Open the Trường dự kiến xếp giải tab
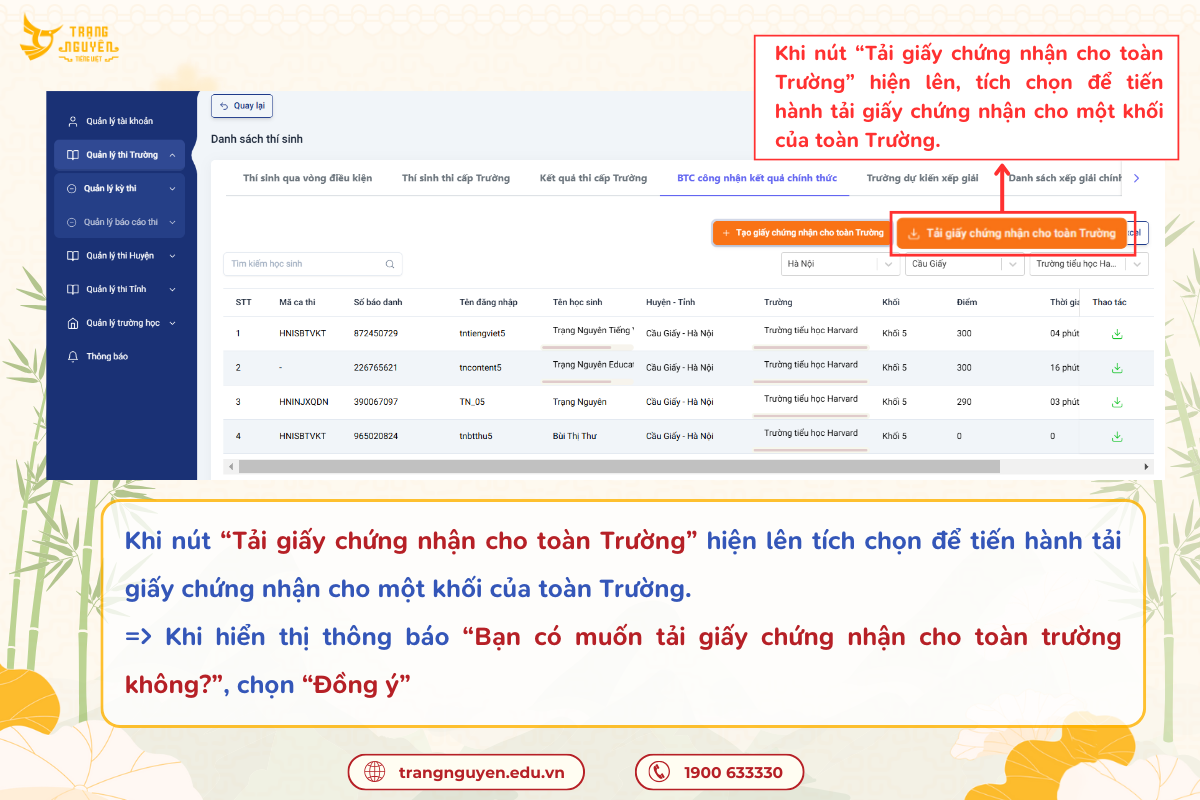Image resolution: width=1200 pixels, height=800 pixels. (x=922, y=178)
